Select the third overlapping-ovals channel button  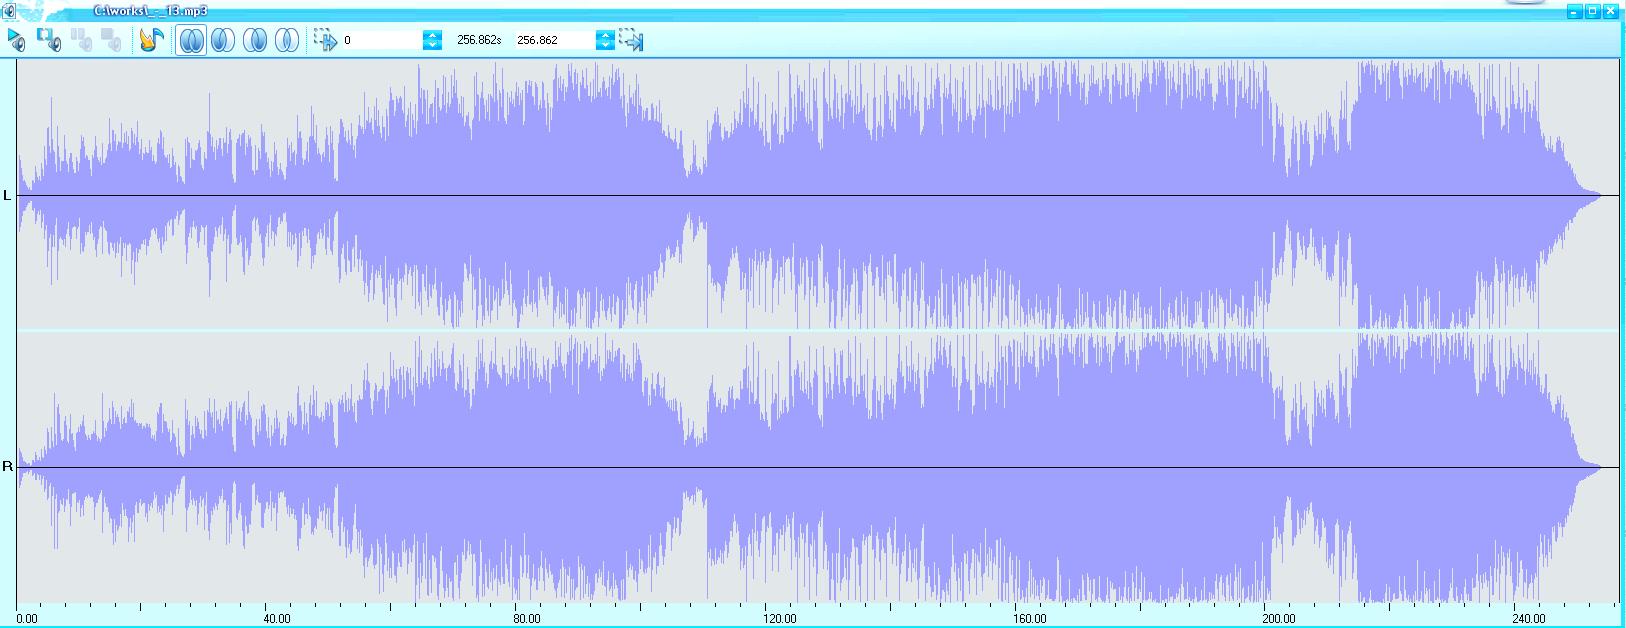pos(255,40)
